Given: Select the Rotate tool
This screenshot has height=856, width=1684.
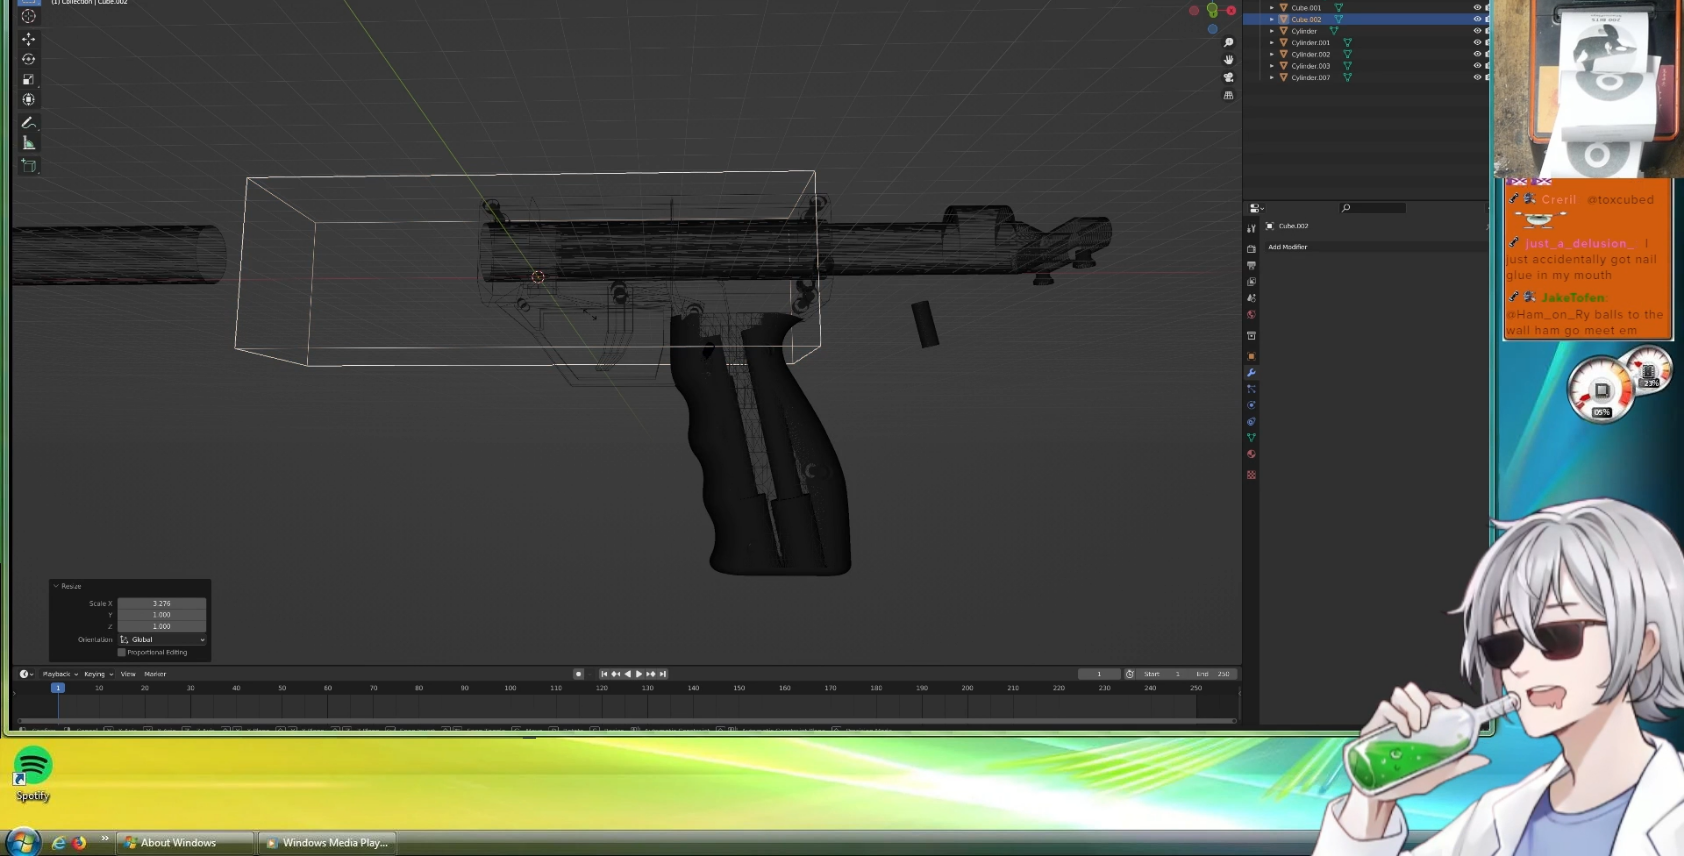Looking at the screenshot, I should pyautogui.click(x=28, y=59).
